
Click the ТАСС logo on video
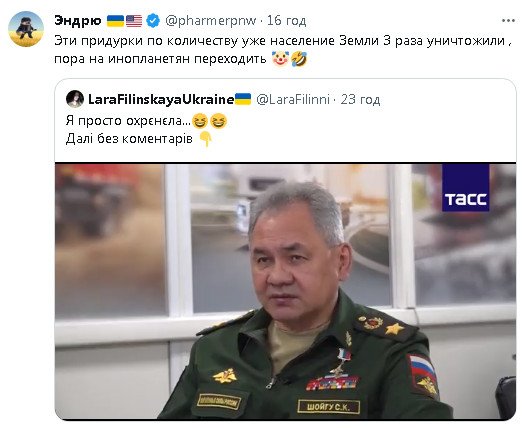point(466,188)
